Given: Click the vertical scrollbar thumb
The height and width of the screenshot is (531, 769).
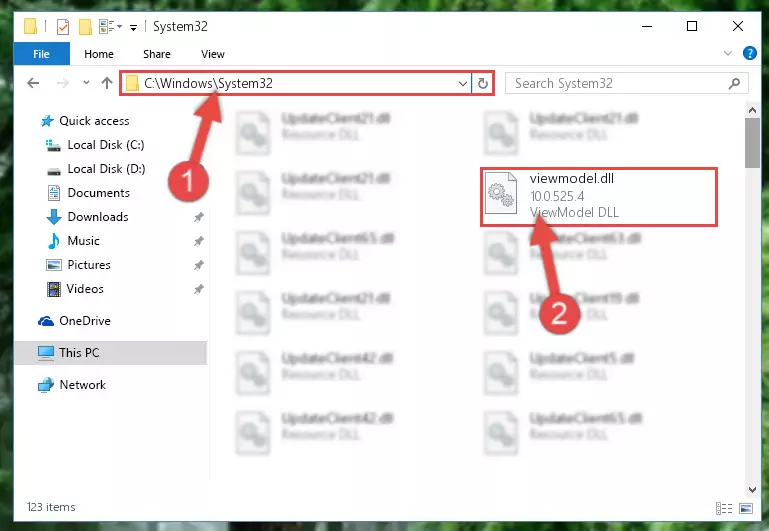Looking at the screenshot, I should (752, 143).
